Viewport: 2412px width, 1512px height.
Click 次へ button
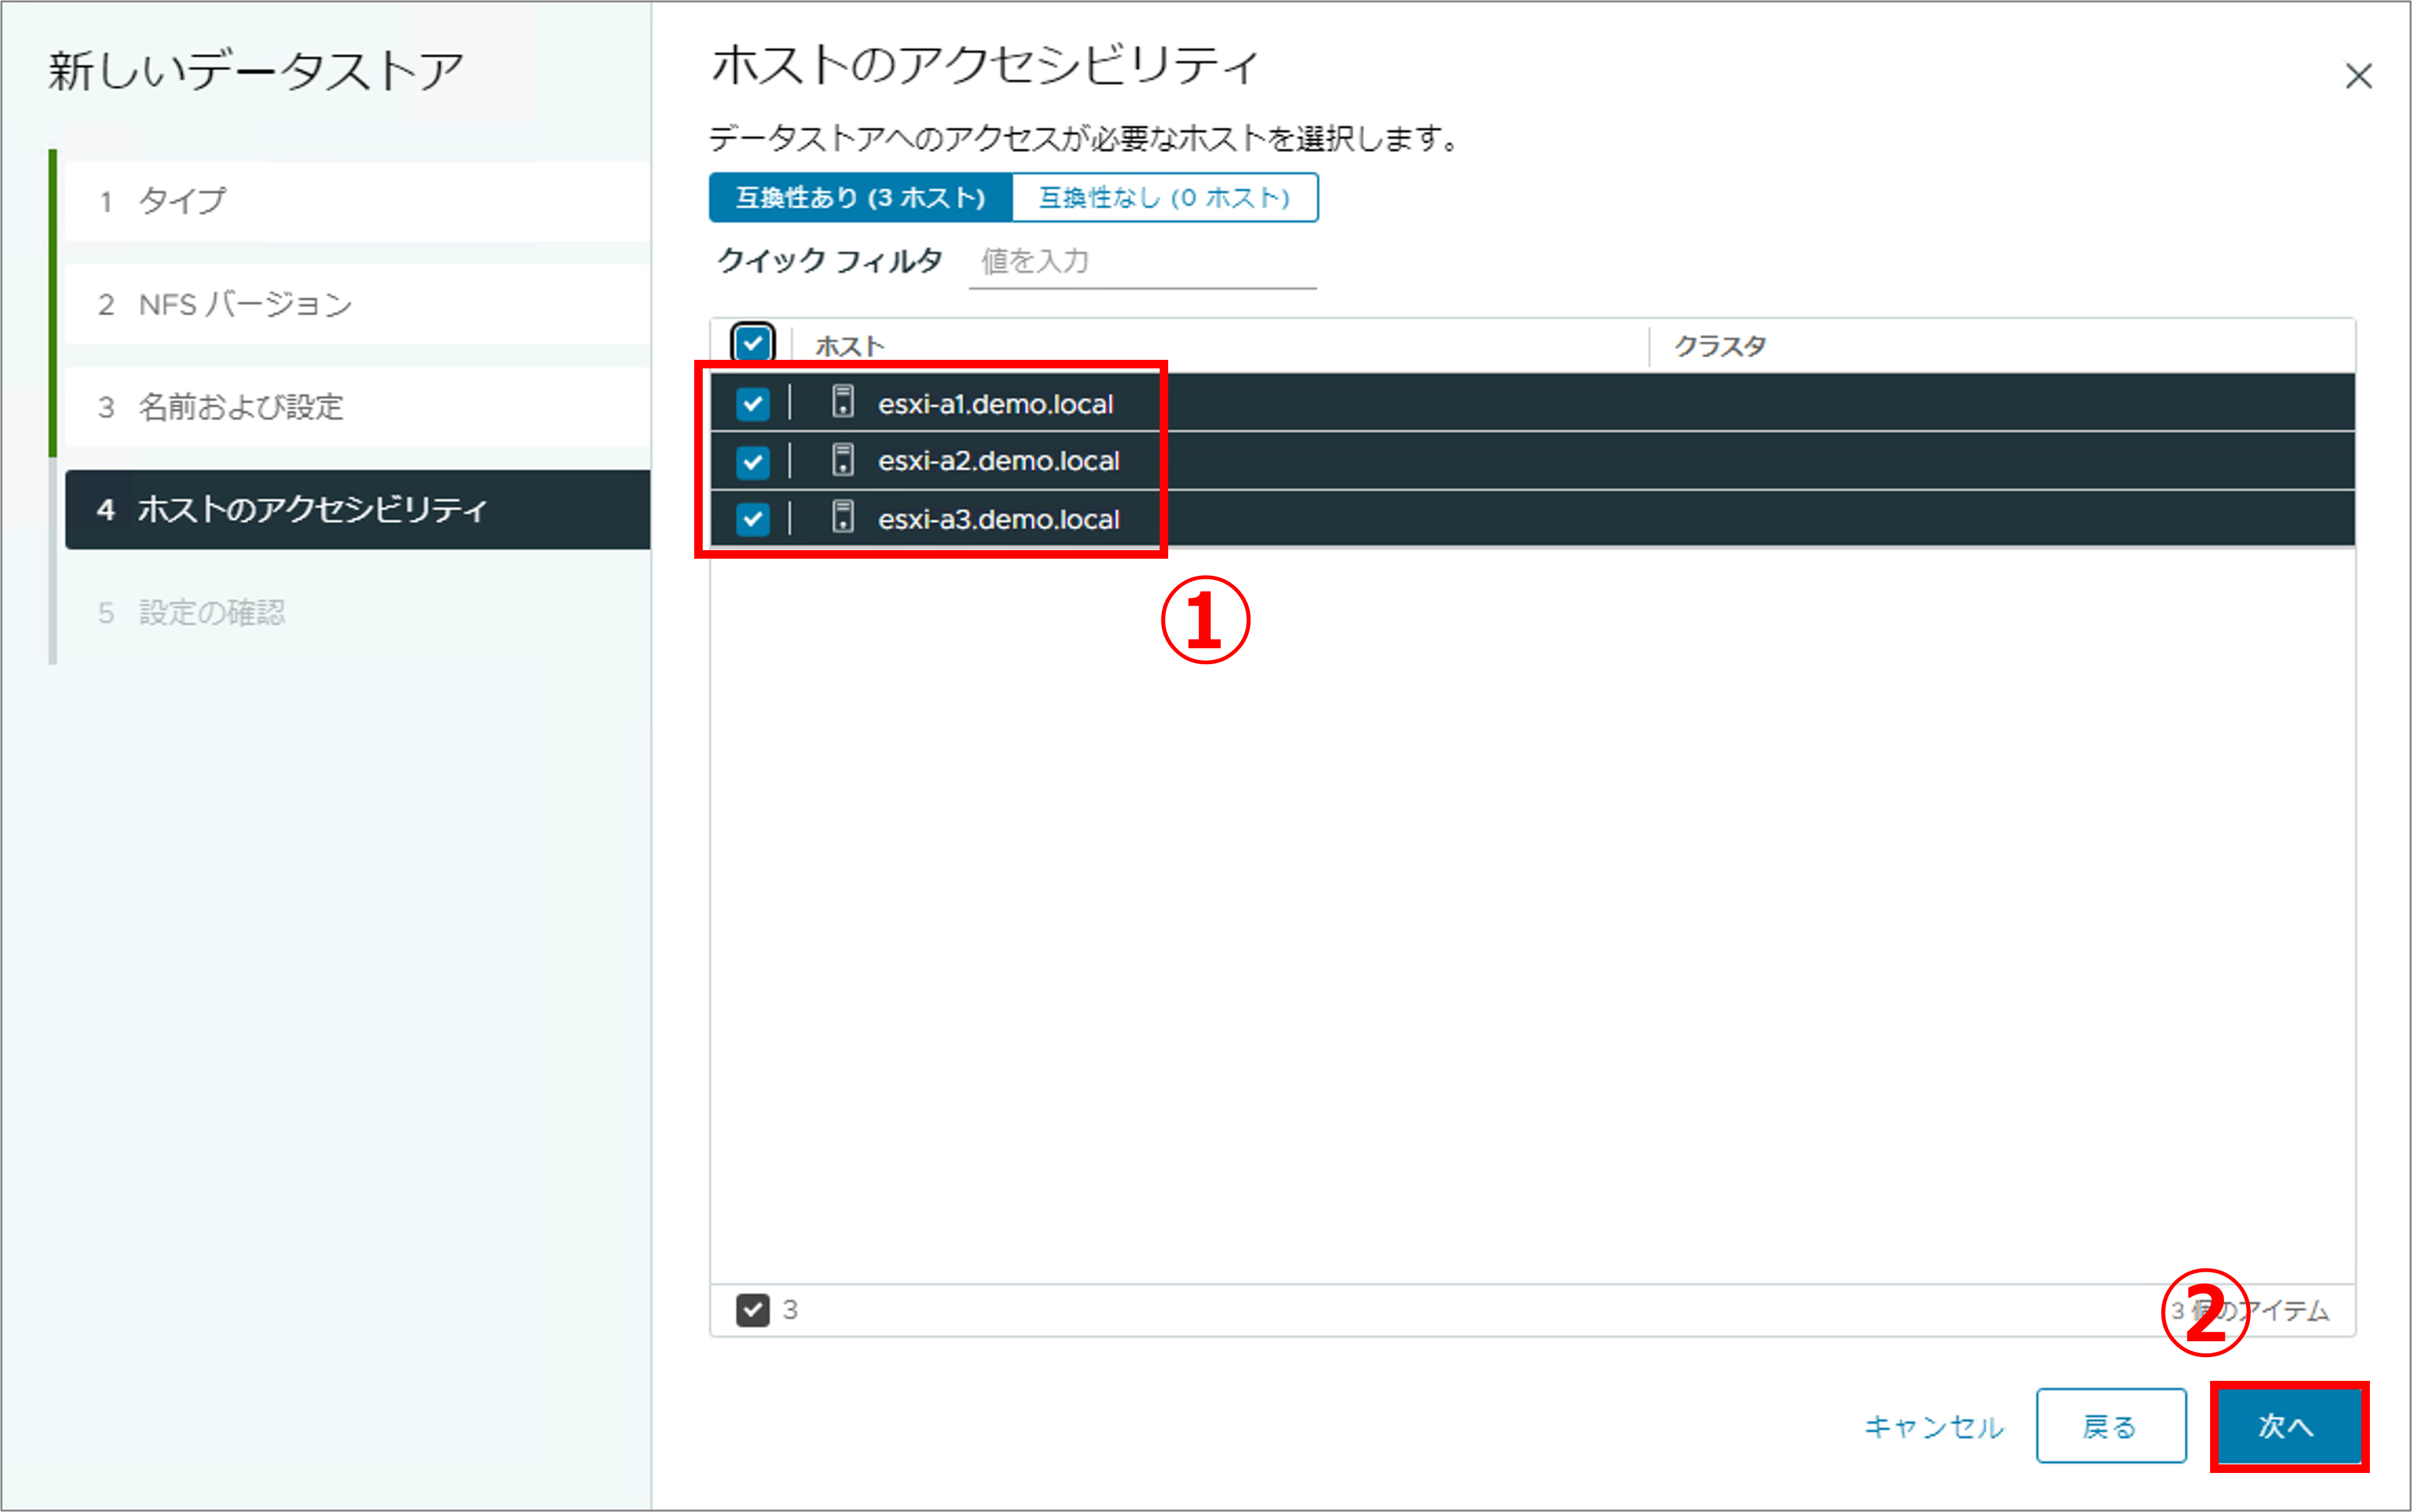click(x=2288, y=1425)
